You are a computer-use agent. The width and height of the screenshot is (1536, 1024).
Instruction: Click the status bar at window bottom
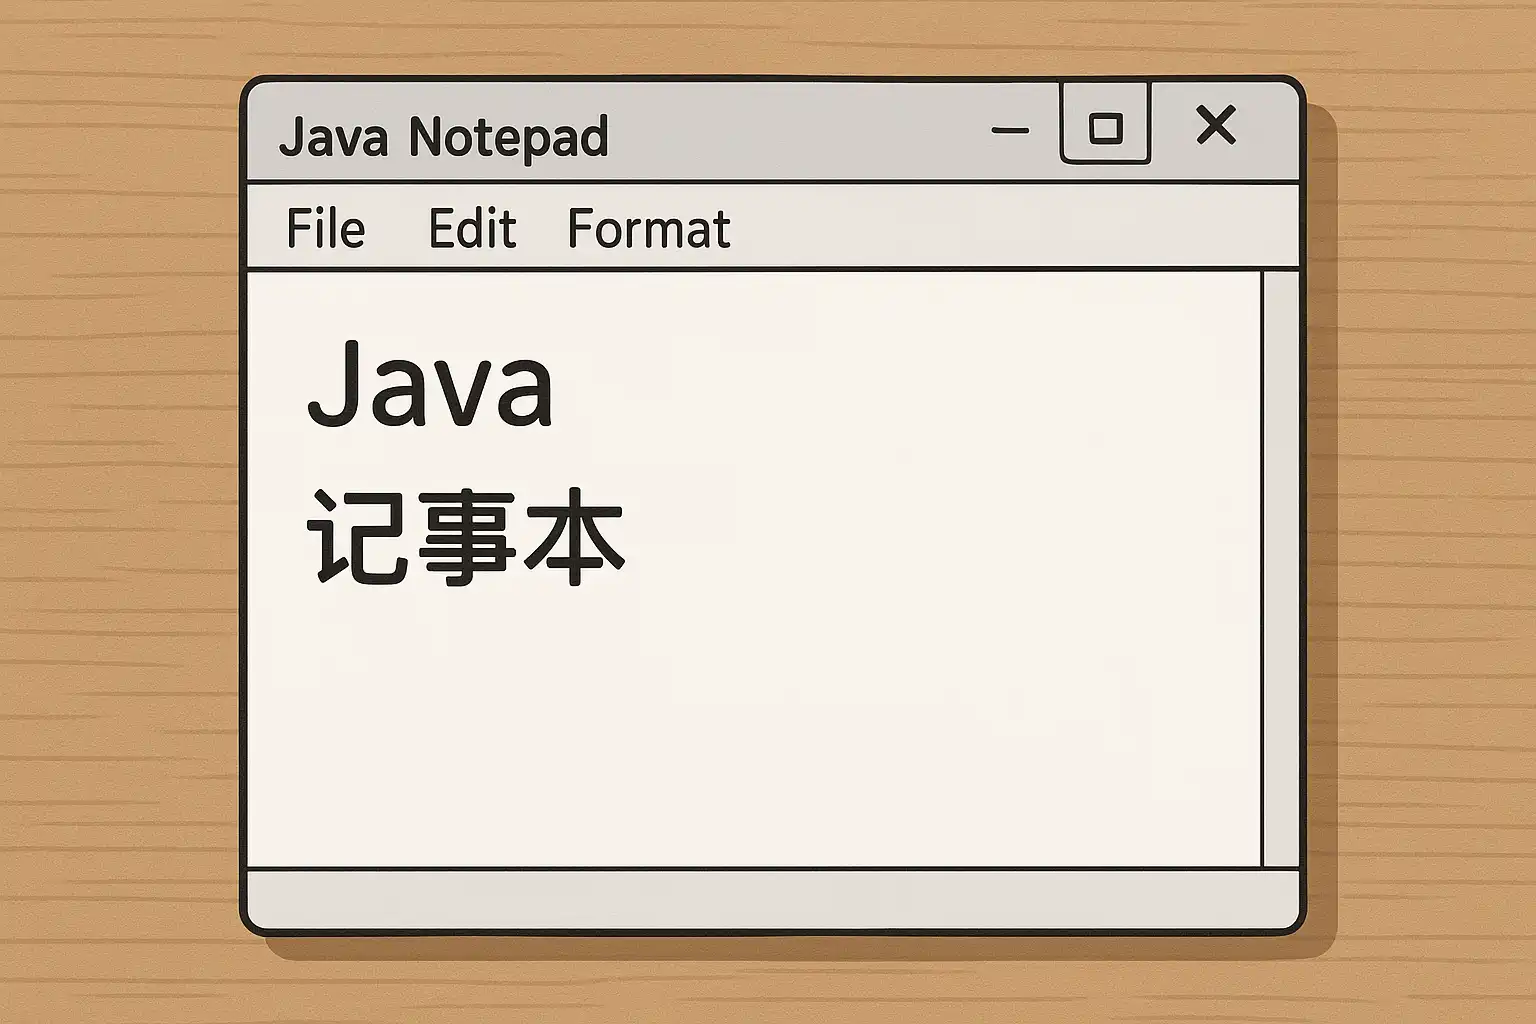(x=772, y=899)
